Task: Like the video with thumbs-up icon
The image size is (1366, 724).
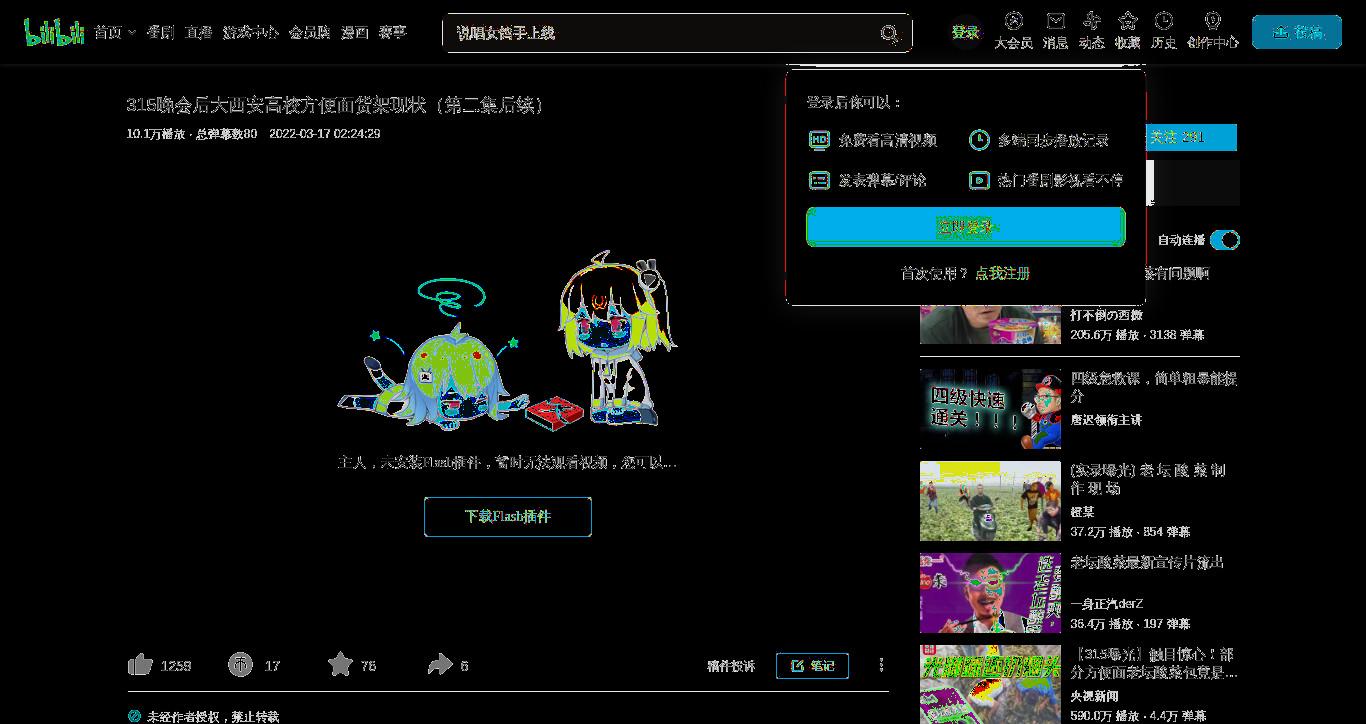Action: 141,665
